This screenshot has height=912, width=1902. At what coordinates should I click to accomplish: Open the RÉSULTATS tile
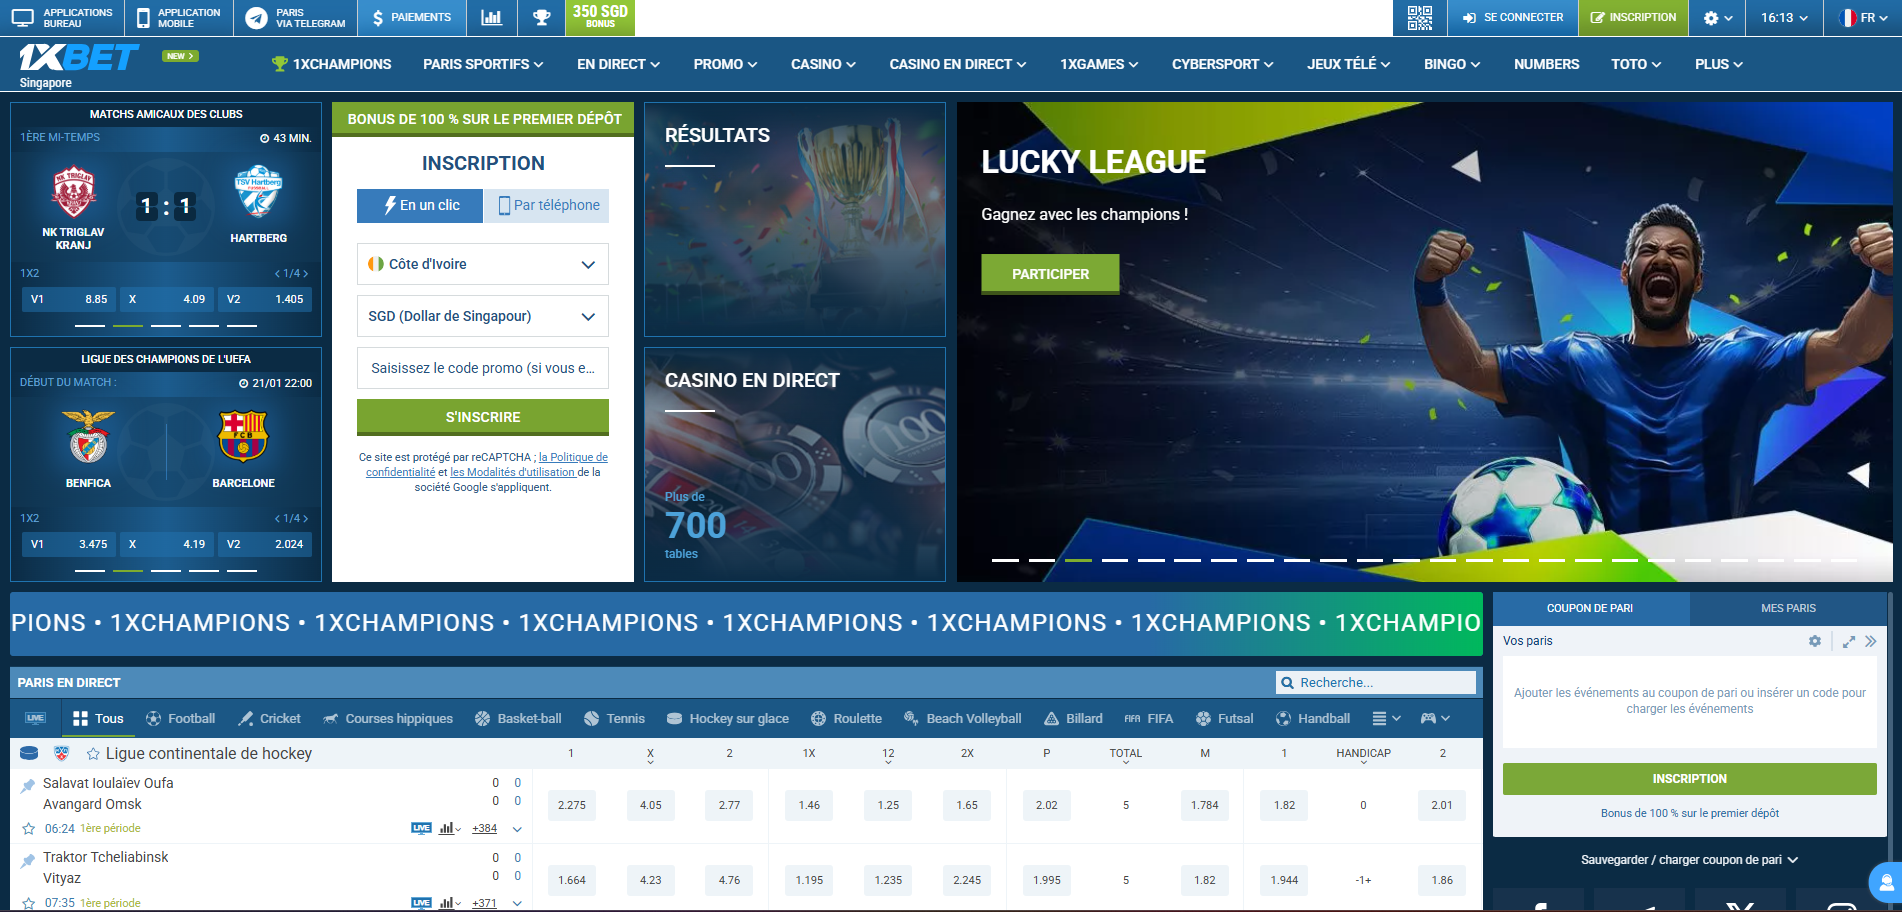(795, 219)
